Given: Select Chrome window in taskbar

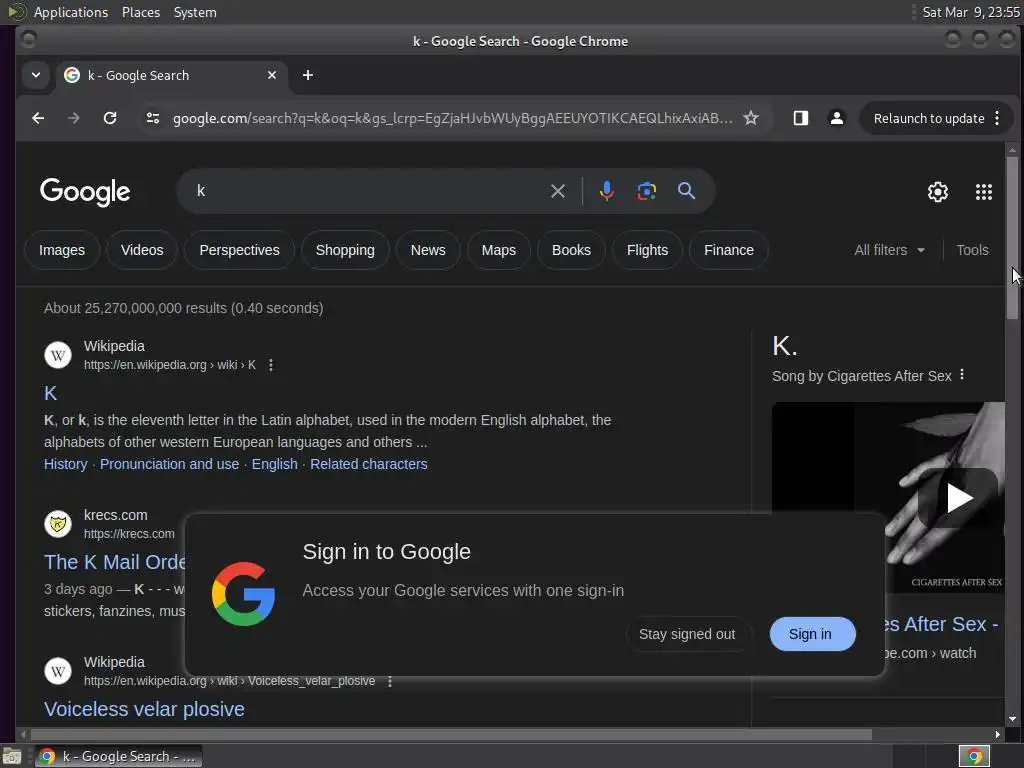Looking at the screenshot, I should [x=119, y=756].
